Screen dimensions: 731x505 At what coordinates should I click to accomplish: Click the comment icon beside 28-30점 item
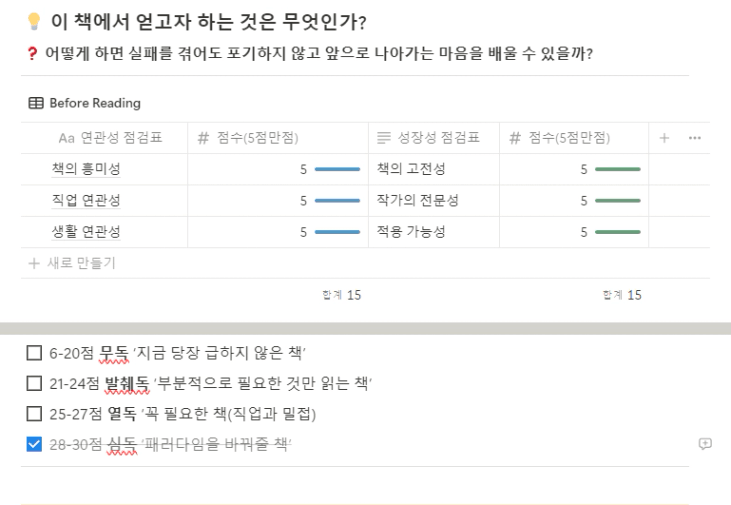tap(705, 443)
